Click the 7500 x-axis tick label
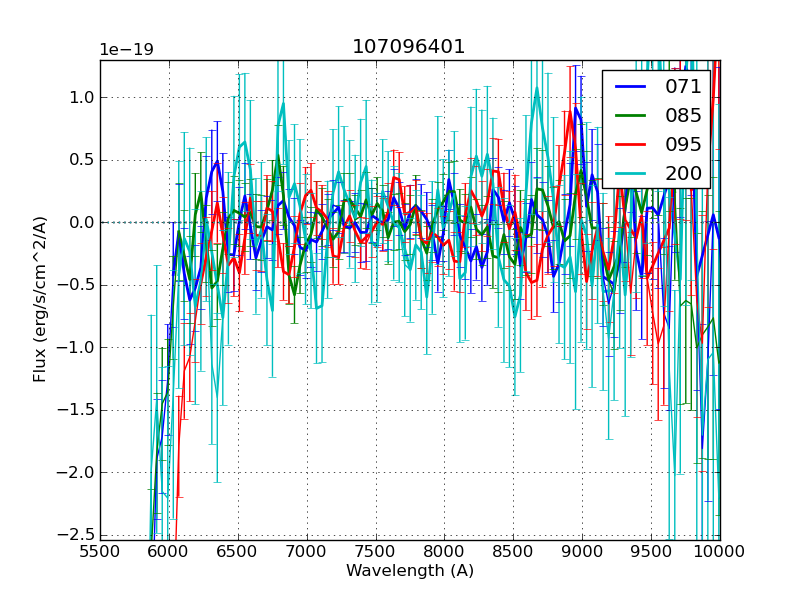Screen dimensions: 800x600 pyautogui.click(x=376, y=550)
